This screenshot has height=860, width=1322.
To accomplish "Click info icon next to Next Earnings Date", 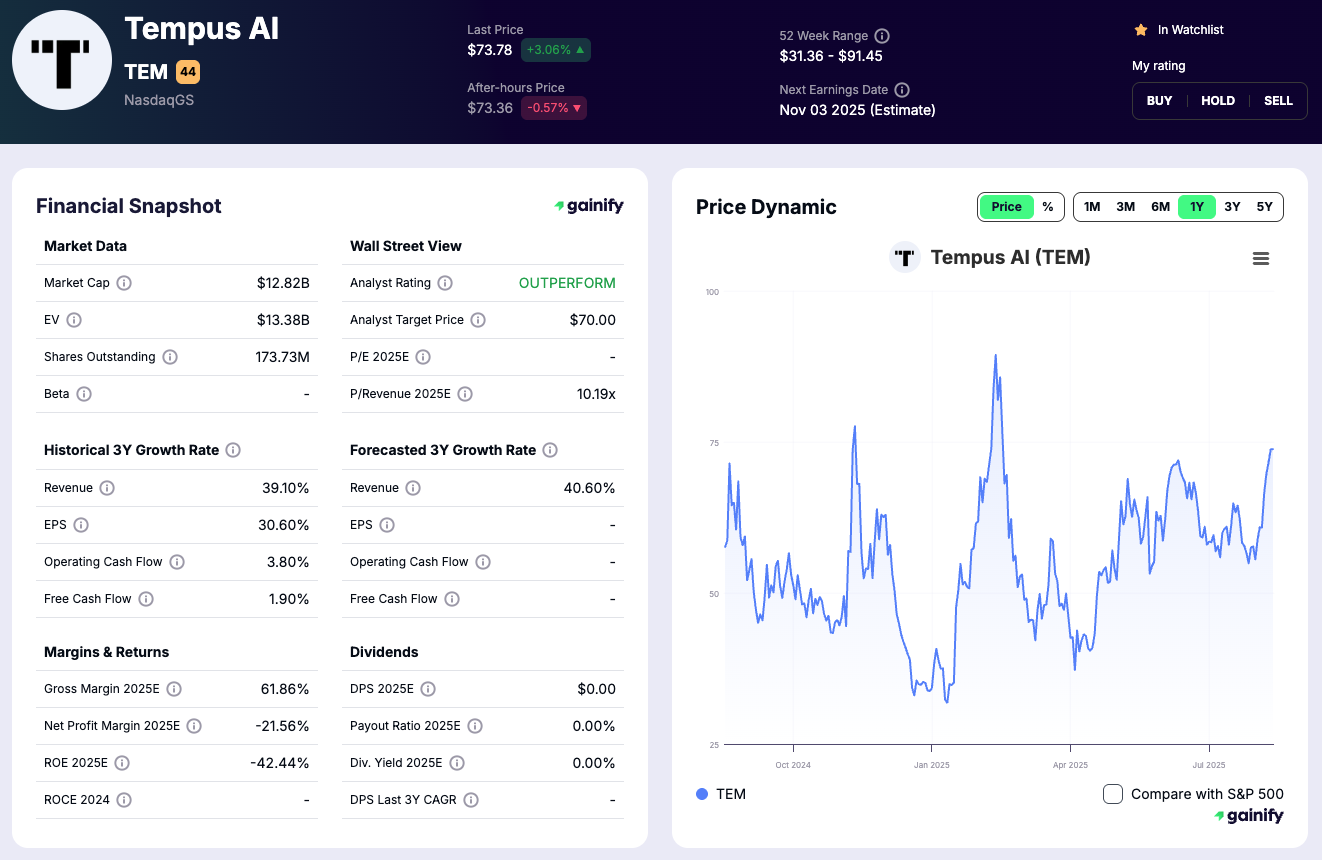I will [x=902, y=90].
